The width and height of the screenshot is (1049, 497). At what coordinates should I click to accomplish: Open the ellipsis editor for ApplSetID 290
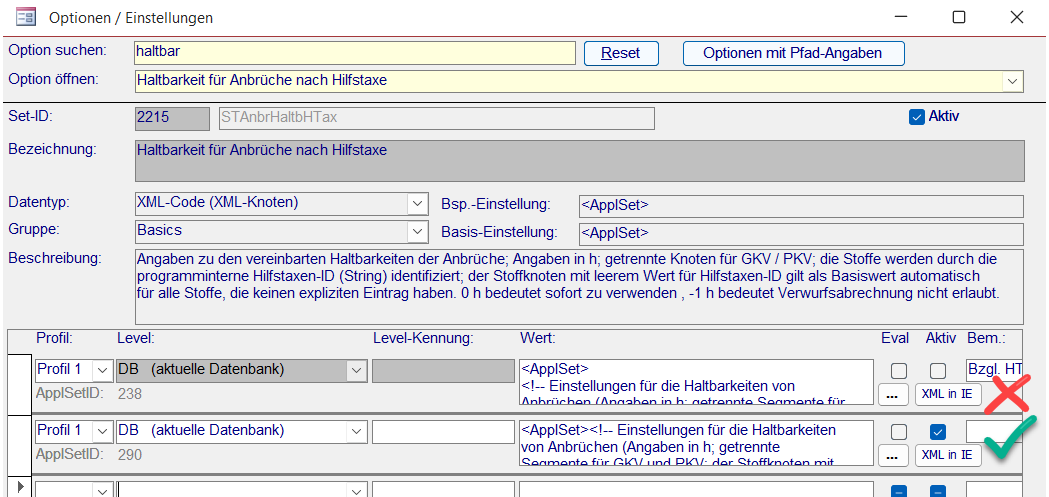coord(893,455)
